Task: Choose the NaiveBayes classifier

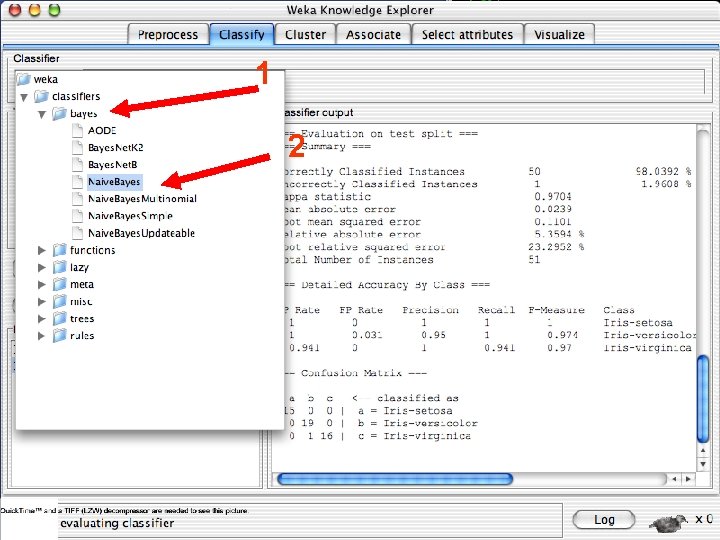Action: (114, 182)
